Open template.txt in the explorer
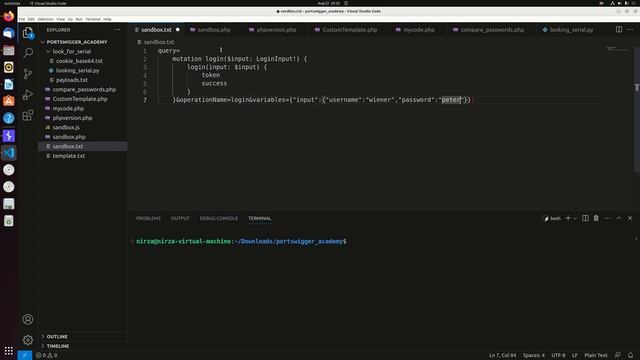 [x=69, y=156]
